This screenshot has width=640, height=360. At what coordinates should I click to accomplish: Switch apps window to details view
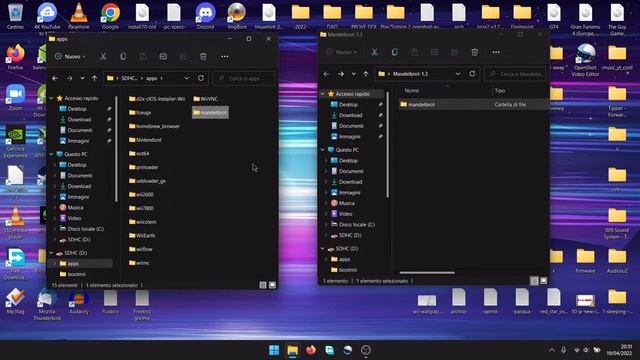point(263,285)
